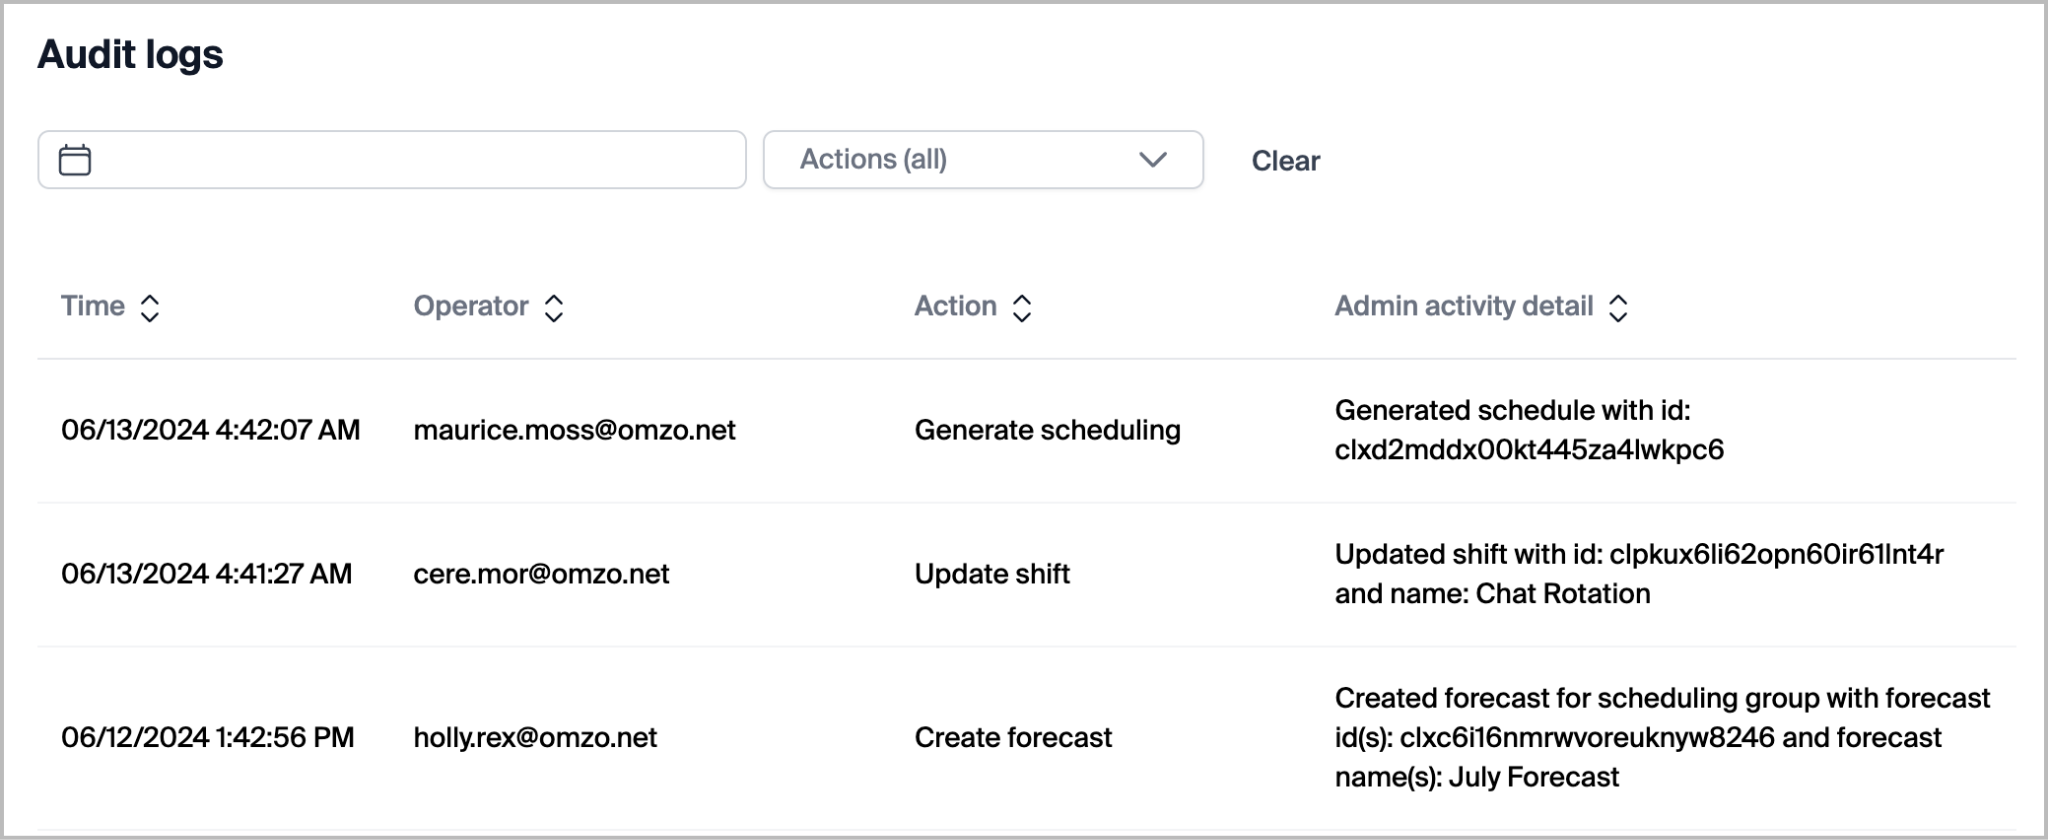This screenshot has width=2048, height=840.
Task: Click sort arrows beside Admin activity detail
Action: (1618, 308)
